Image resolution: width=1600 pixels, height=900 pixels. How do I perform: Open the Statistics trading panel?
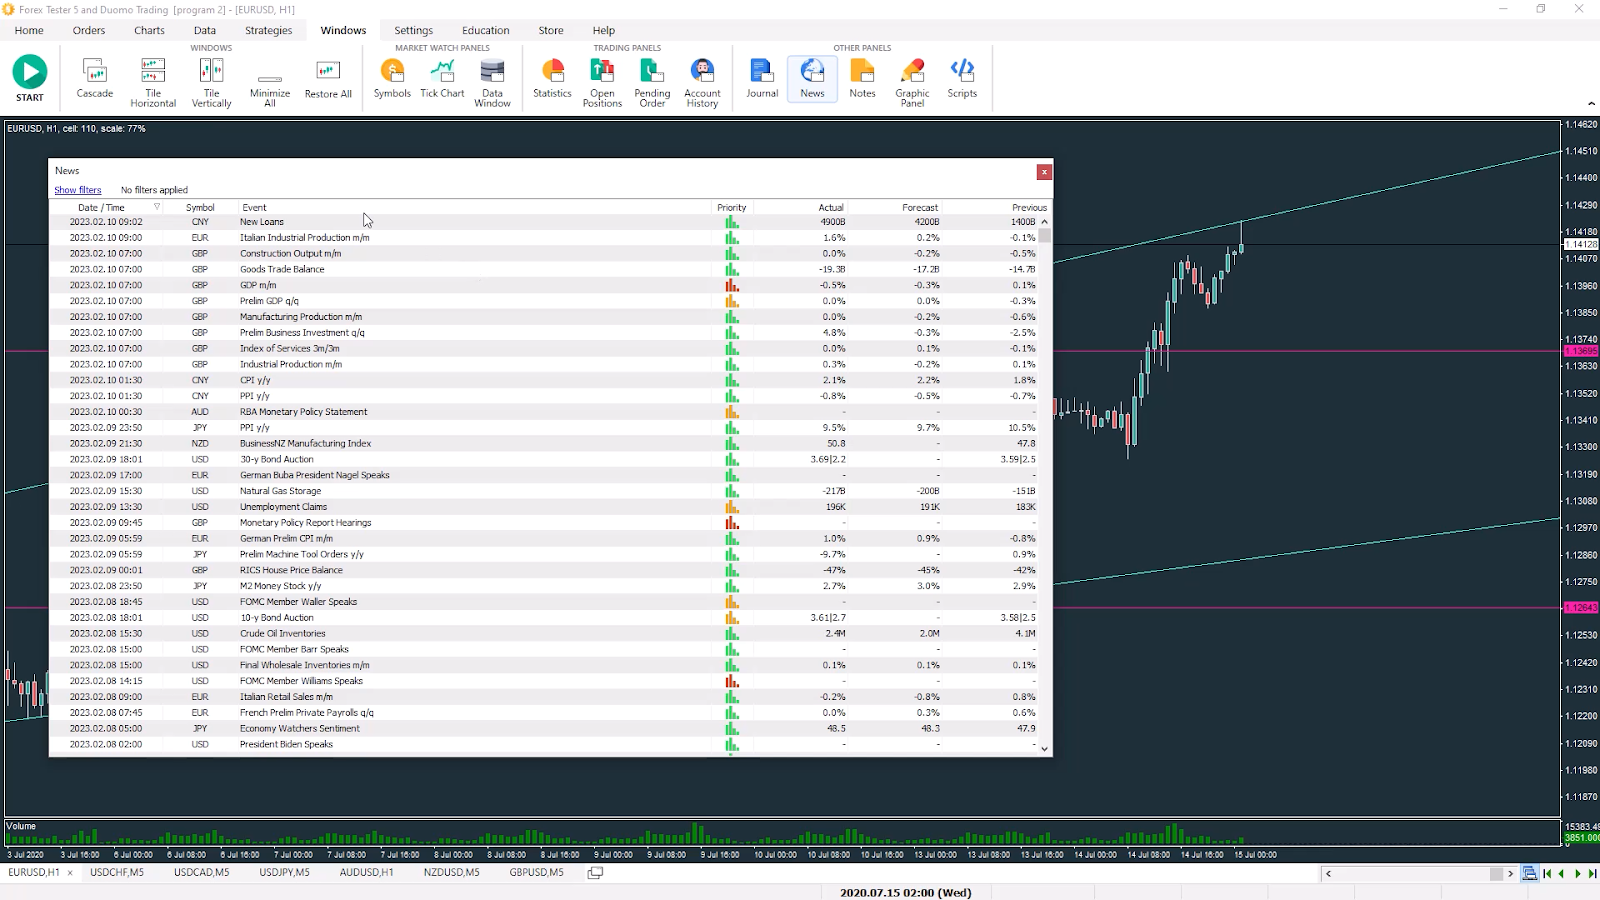551,80
